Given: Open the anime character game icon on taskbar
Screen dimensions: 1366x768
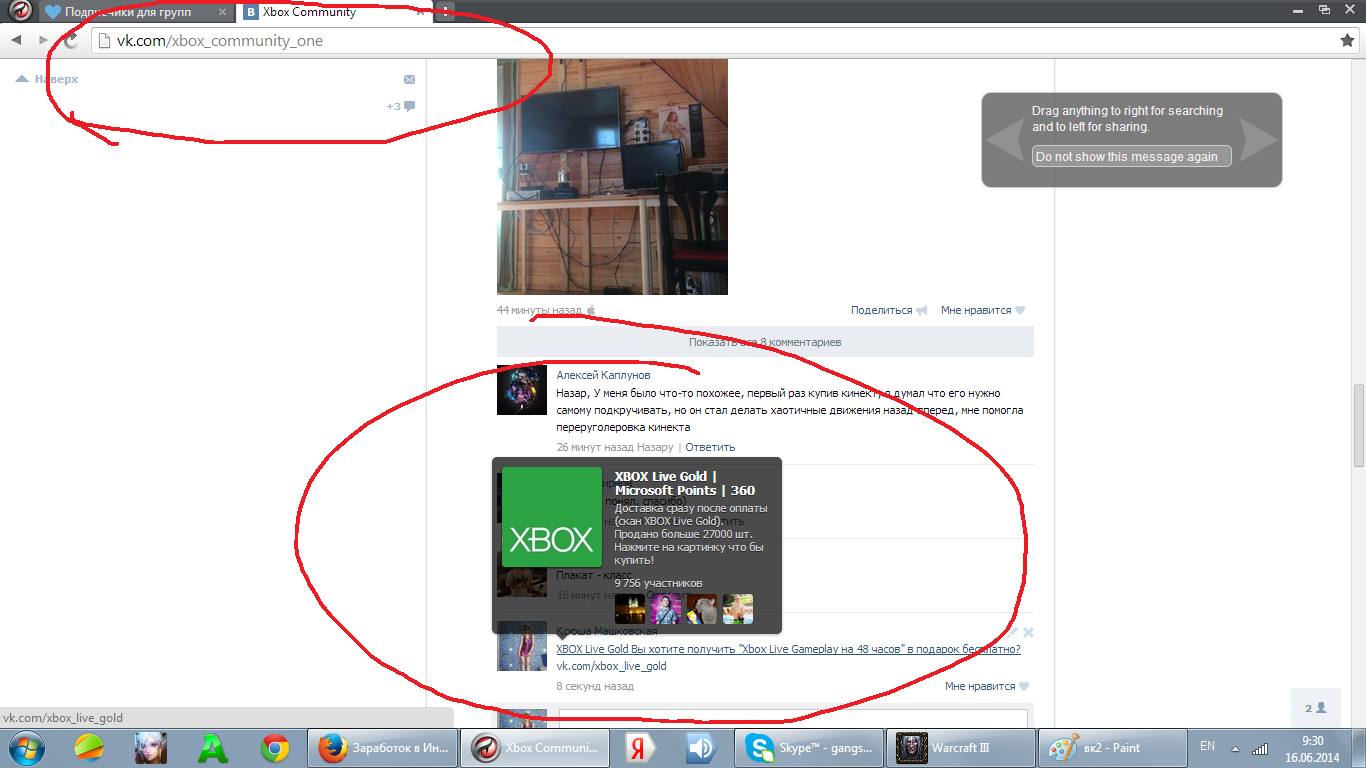Looking at the screenshot, I should pos(150,747).
